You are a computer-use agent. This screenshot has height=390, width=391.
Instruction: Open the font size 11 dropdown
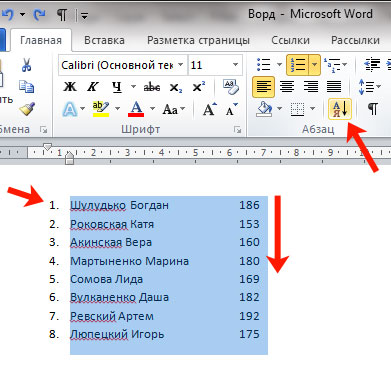click(215, 65)
